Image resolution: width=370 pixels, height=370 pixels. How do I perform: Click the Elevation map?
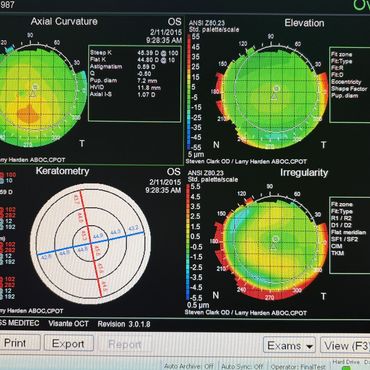point(272,98)
